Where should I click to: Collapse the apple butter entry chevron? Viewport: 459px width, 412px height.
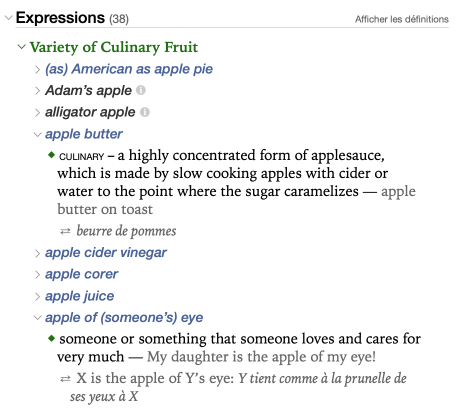37,135
